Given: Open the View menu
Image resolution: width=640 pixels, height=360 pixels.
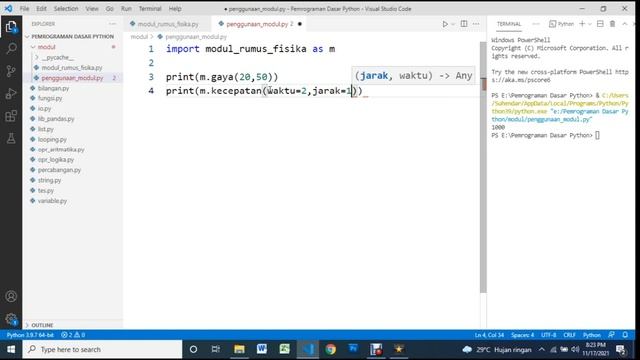Looking at the screenshot, I should tap(92, 9).
